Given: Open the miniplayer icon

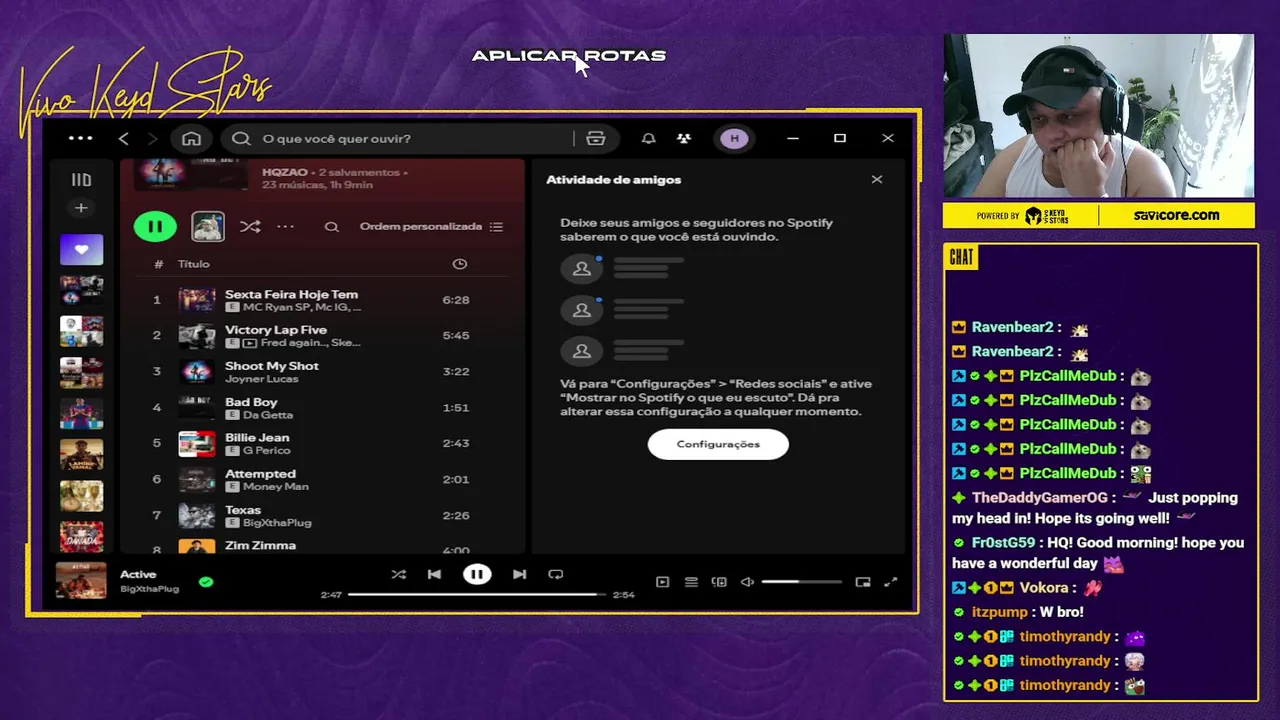Looking at the screenshot, I should [863, 582].
